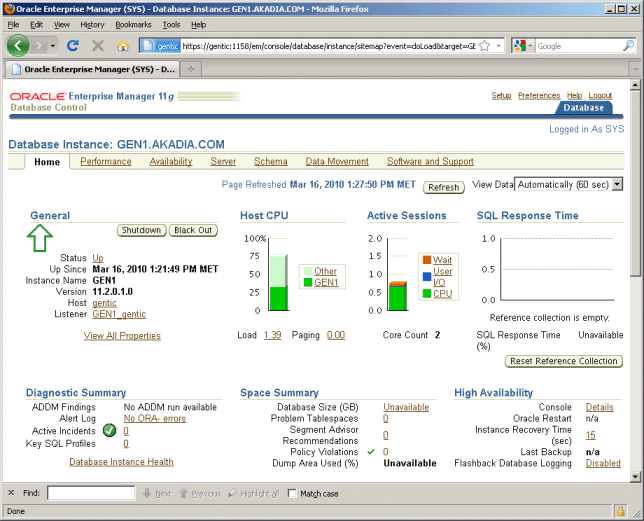The width and height of the screenshot is (644, 521).
Task: Click the User I/O blue legend swatch
Action: pyautogui.click(x=427, y=277)
